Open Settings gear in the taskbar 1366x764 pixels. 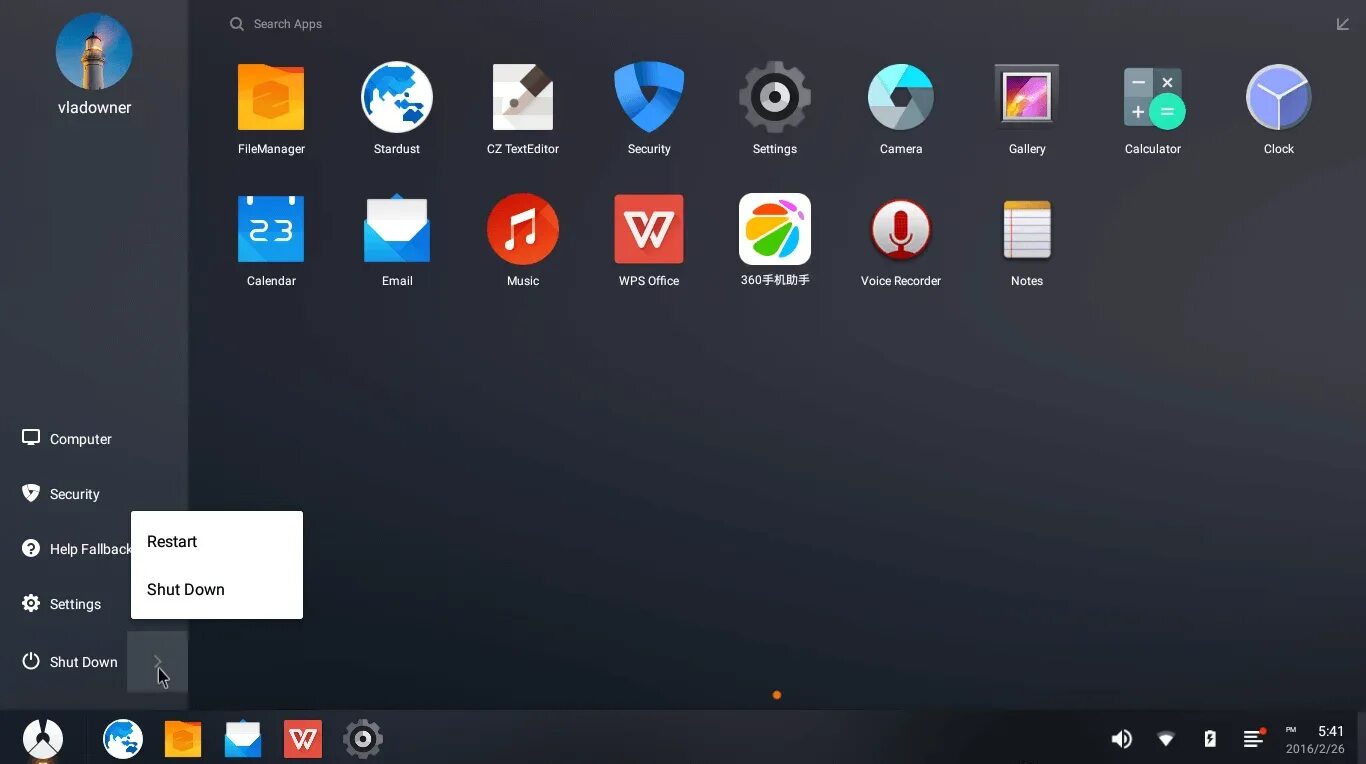point(363,739)
